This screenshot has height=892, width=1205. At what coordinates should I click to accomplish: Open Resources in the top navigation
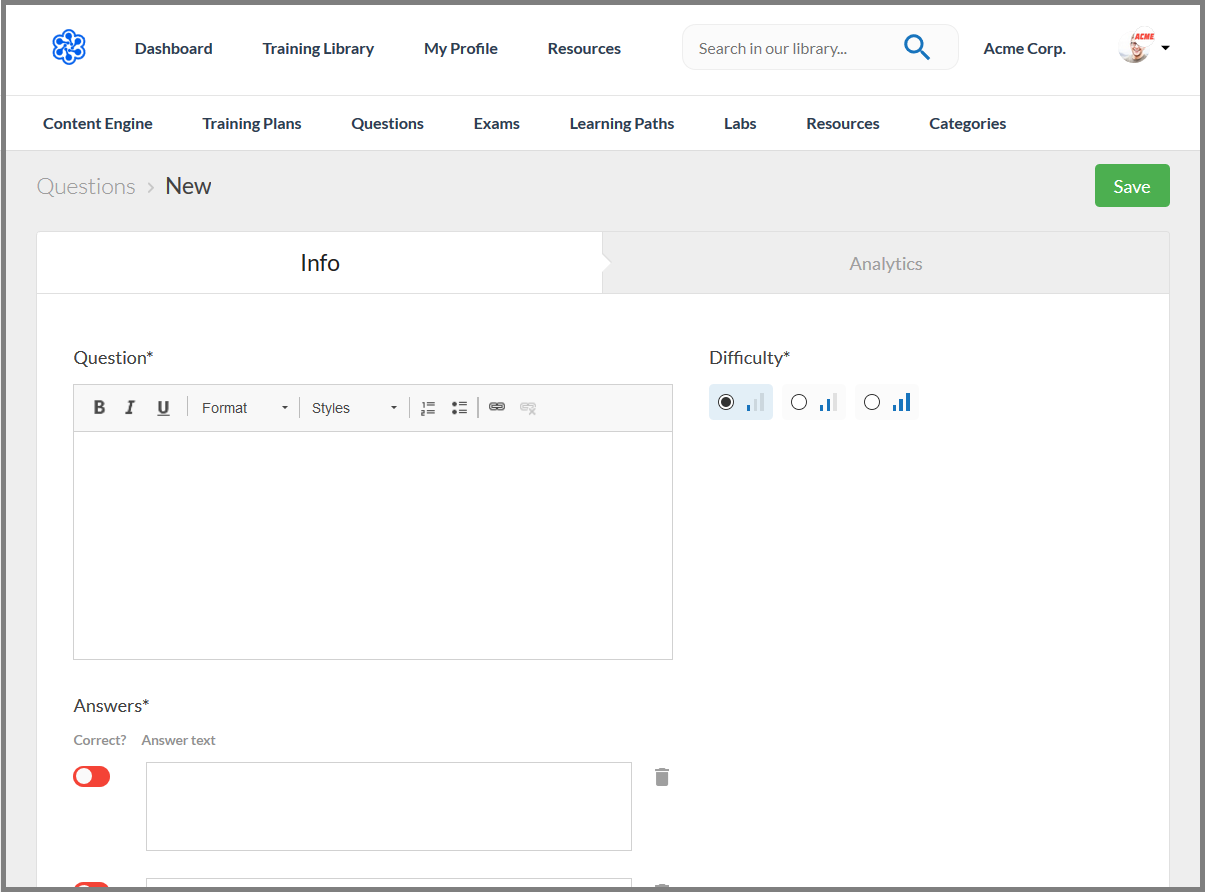[584, 48]
